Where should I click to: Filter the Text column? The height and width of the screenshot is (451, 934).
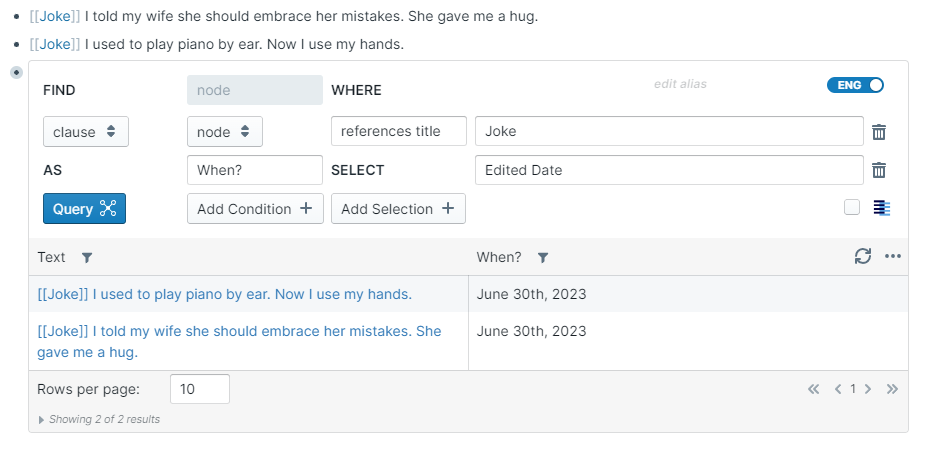[x=87, y=258]
